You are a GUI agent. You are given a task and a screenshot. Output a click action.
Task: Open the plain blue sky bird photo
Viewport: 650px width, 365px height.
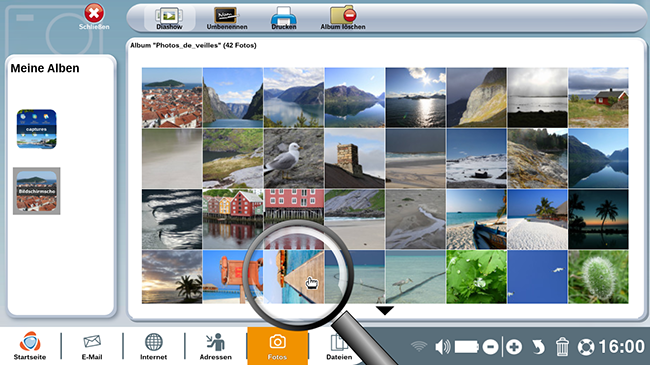coord(537,277)
